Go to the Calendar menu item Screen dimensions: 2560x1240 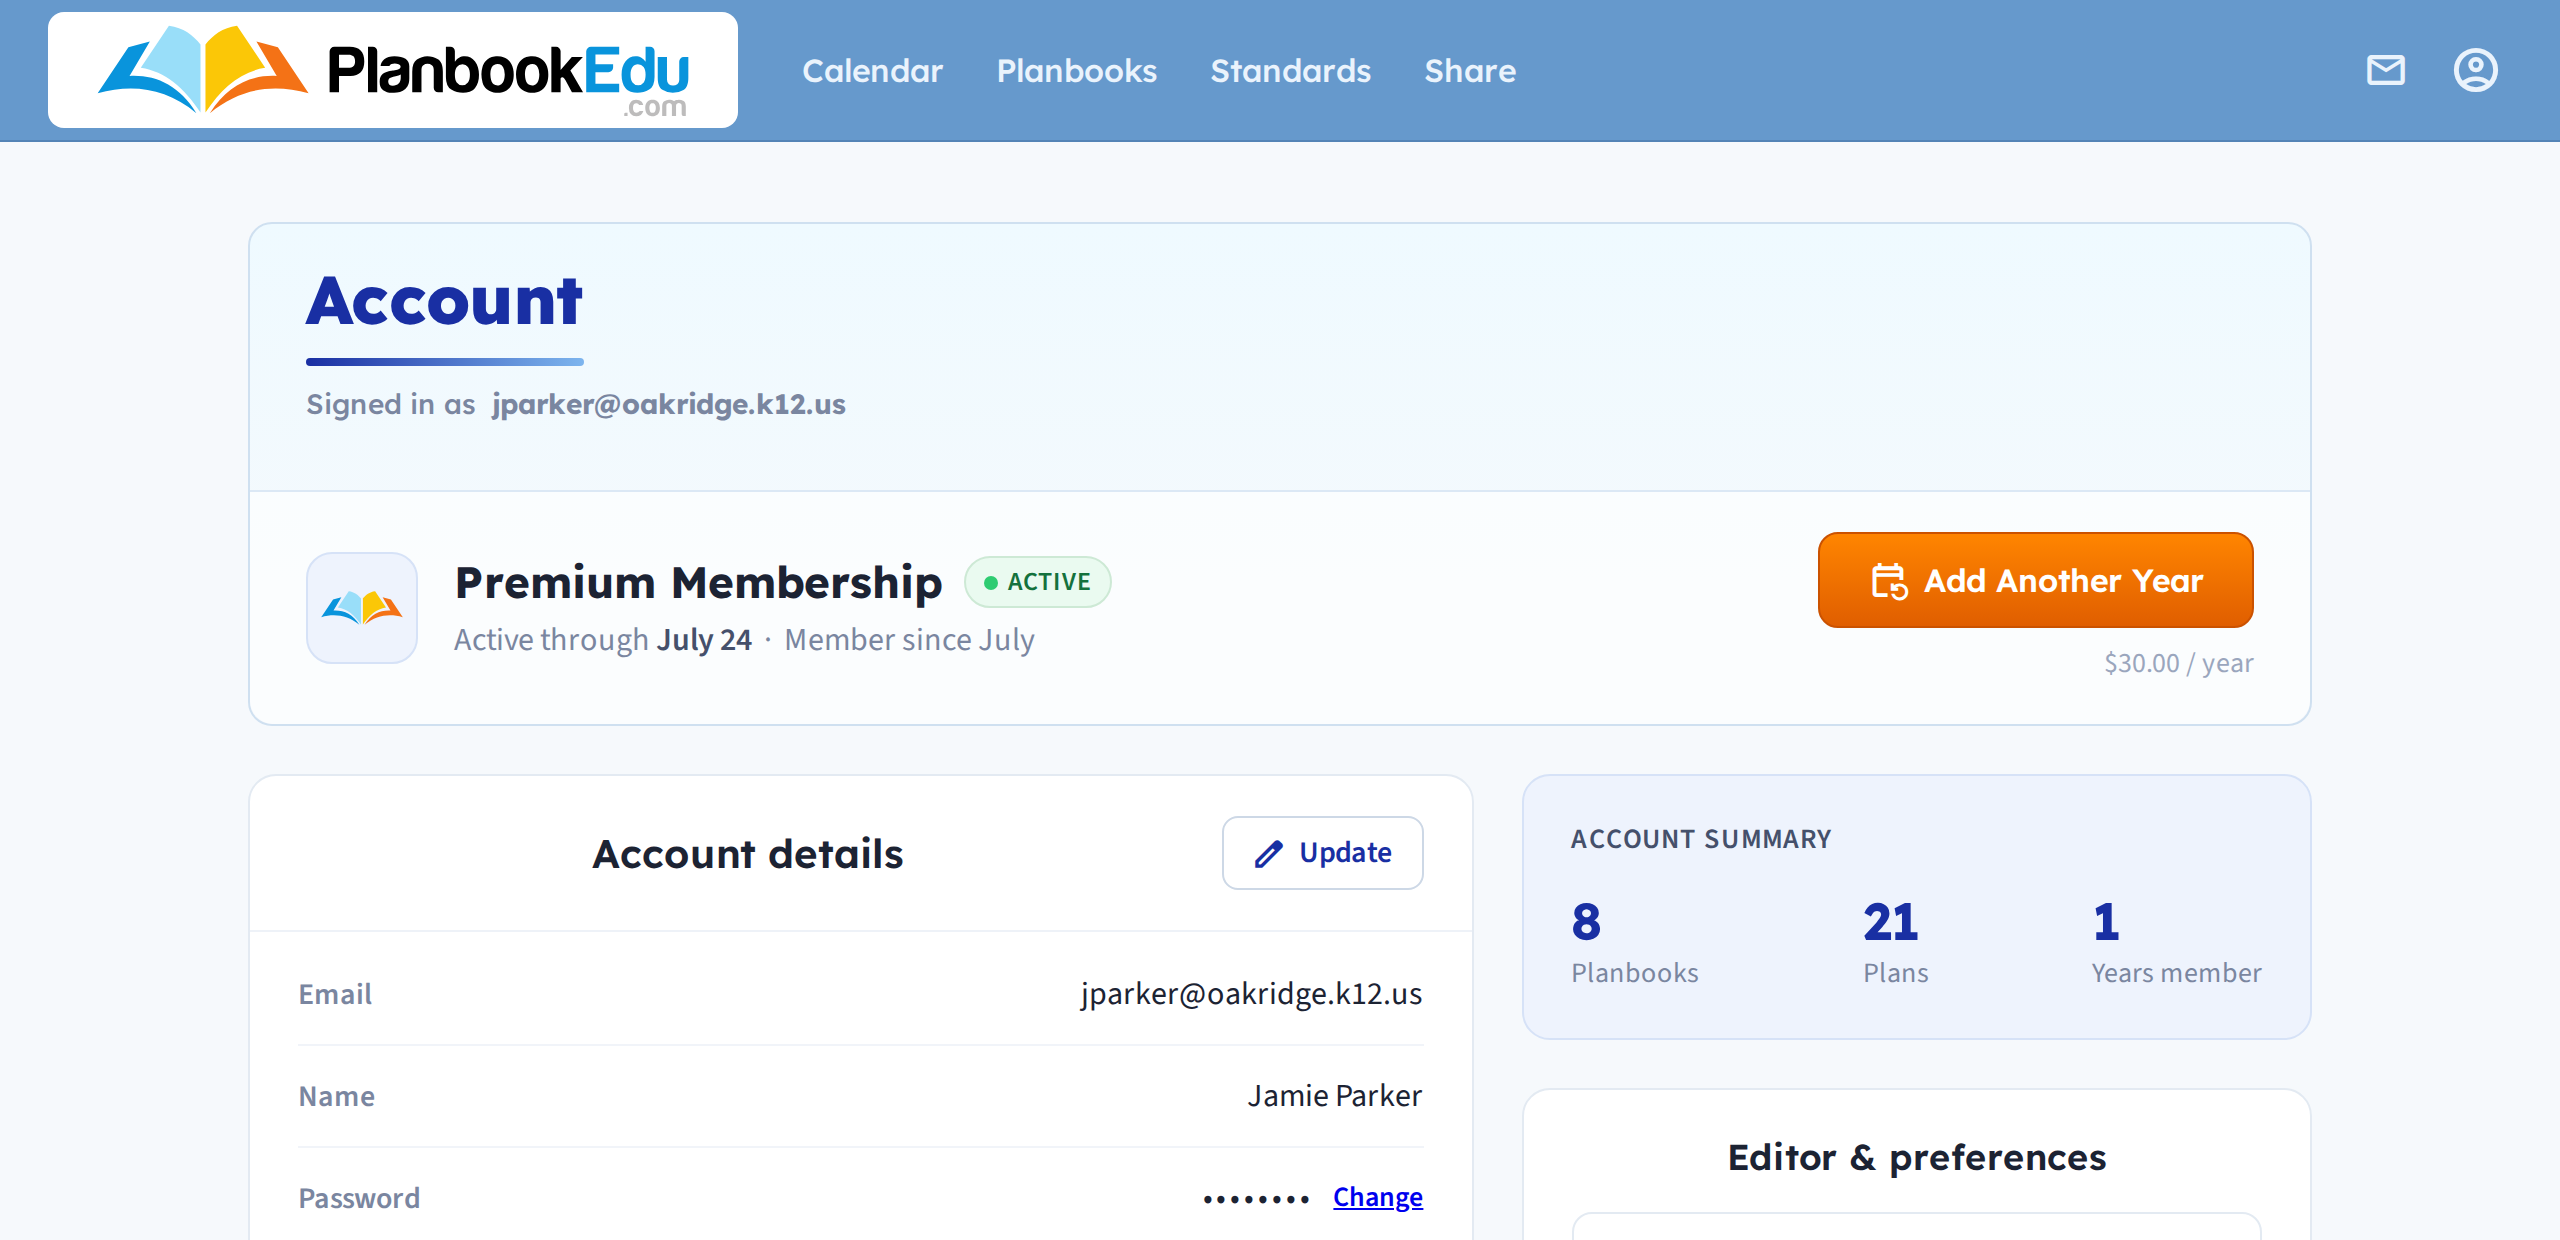(872, 71)
